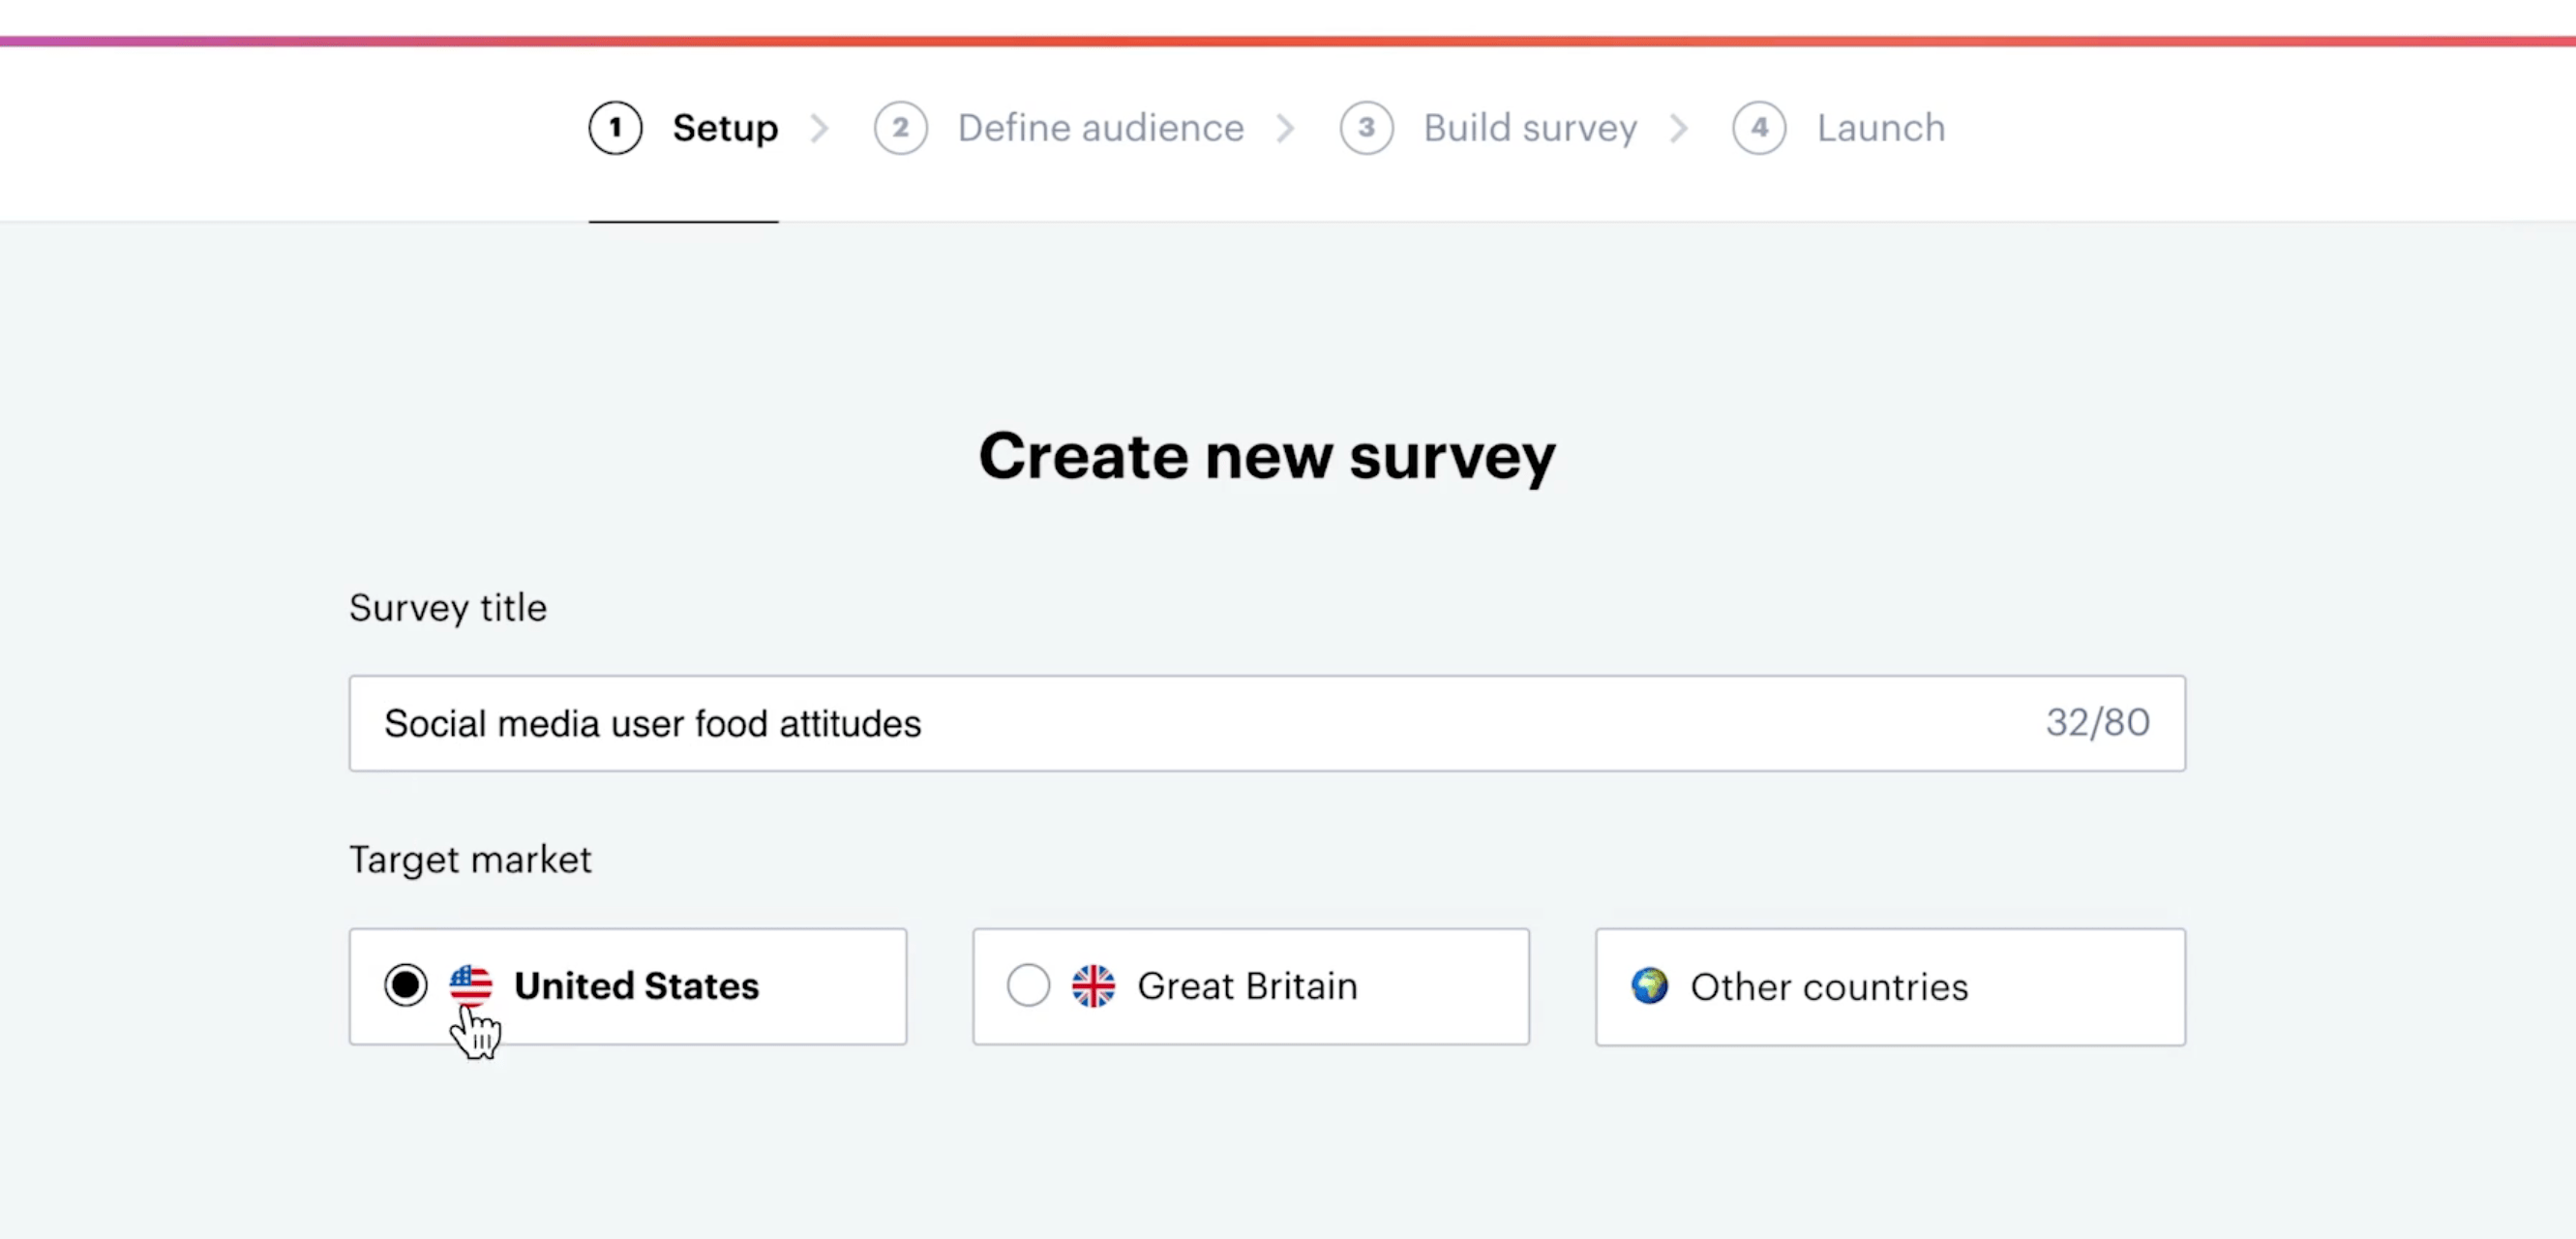The height and width of the screenshot is (1239, 2576).
Task: Select the United States radio button
Action: click(406, 986)
